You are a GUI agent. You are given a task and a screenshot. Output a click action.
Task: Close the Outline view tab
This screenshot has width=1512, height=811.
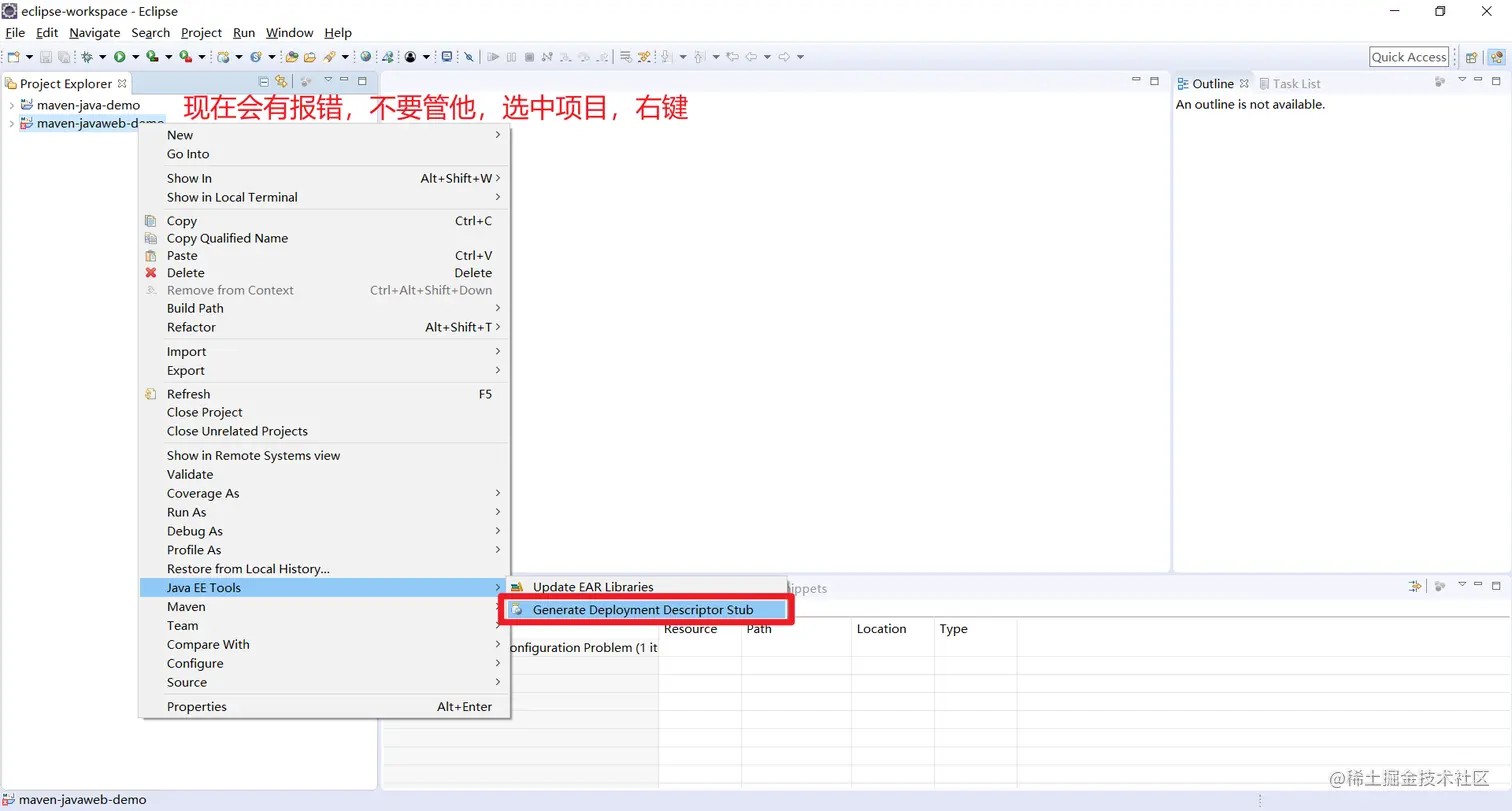[x=1244, y=83]
